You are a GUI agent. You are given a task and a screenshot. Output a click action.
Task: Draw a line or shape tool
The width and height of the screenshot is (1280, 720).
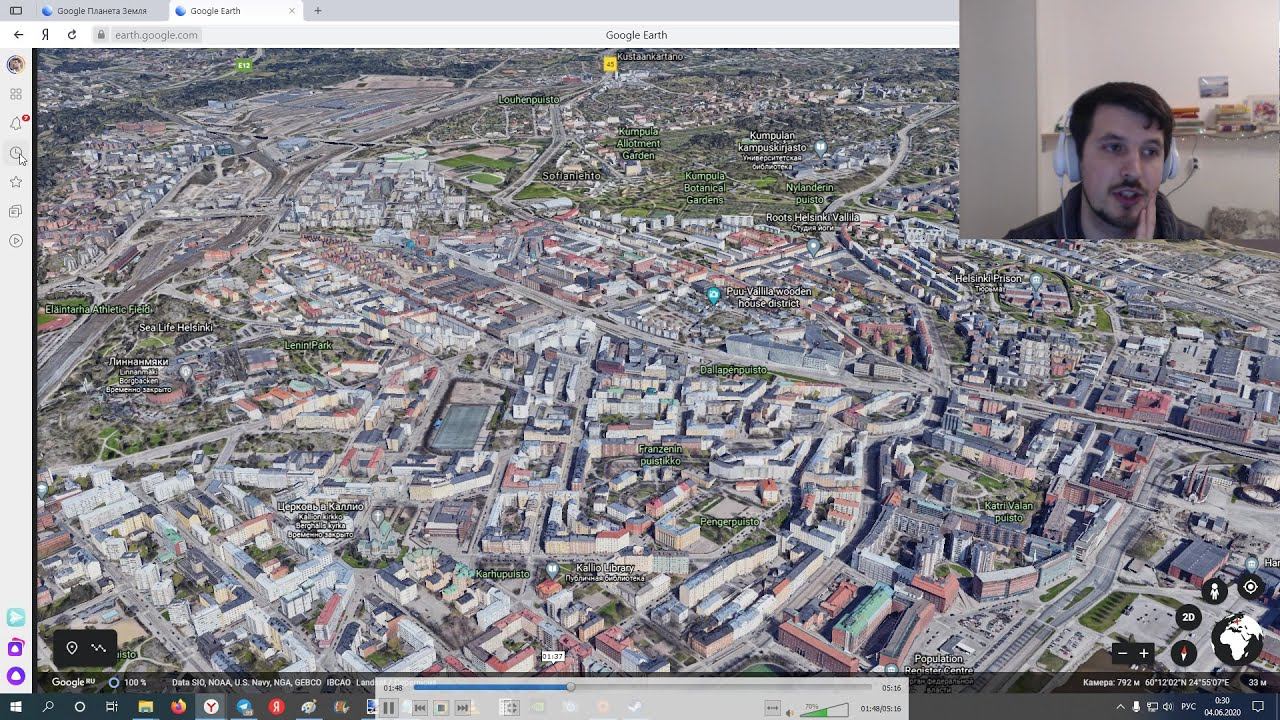click(98, 648)
